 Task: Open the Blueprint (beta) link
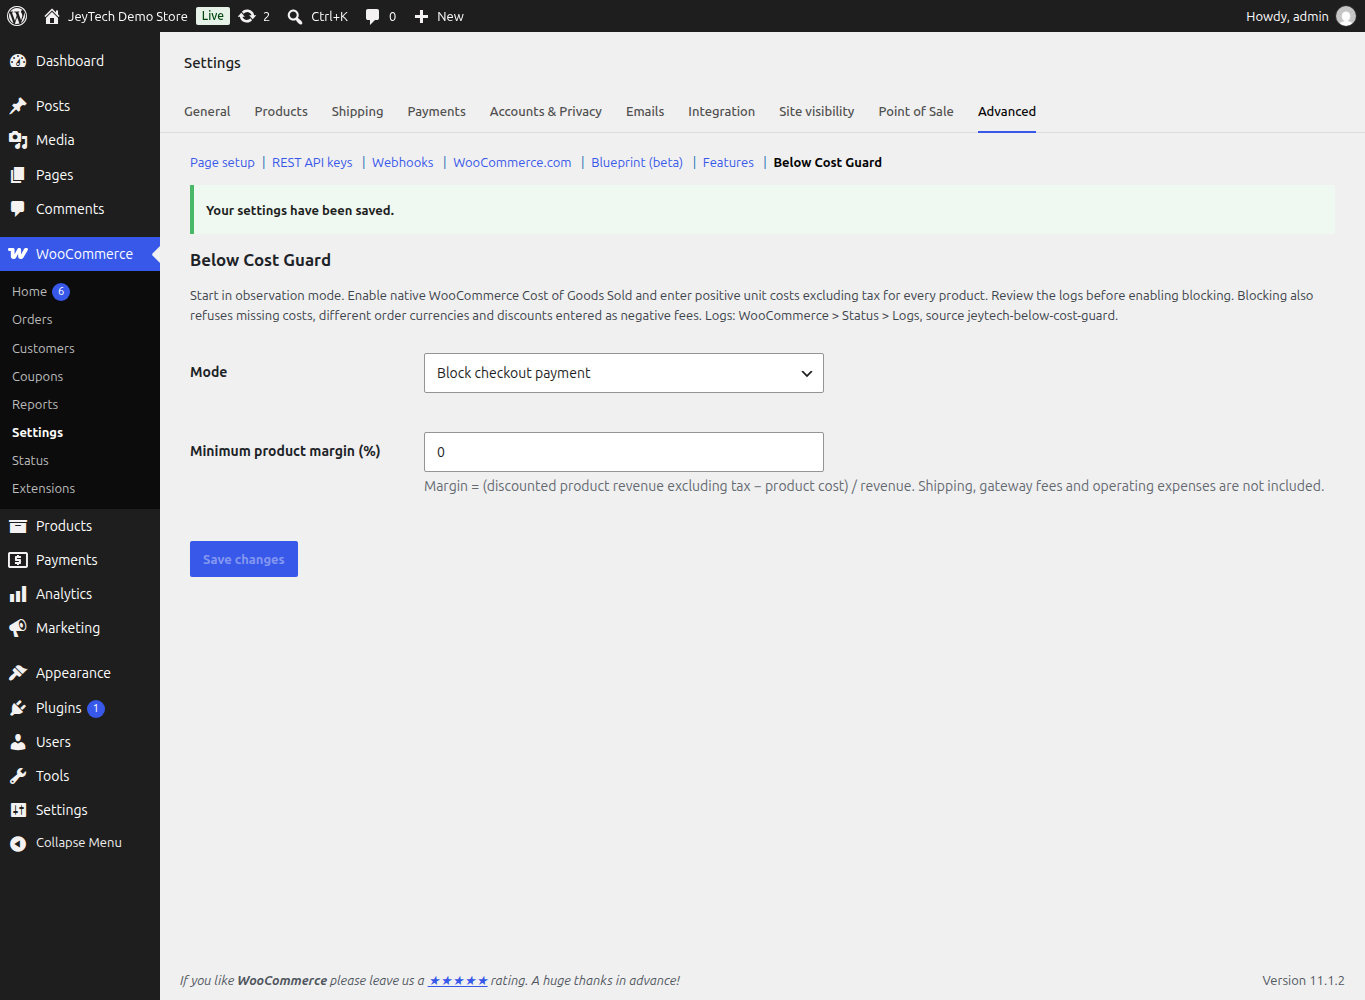point(637,162)
